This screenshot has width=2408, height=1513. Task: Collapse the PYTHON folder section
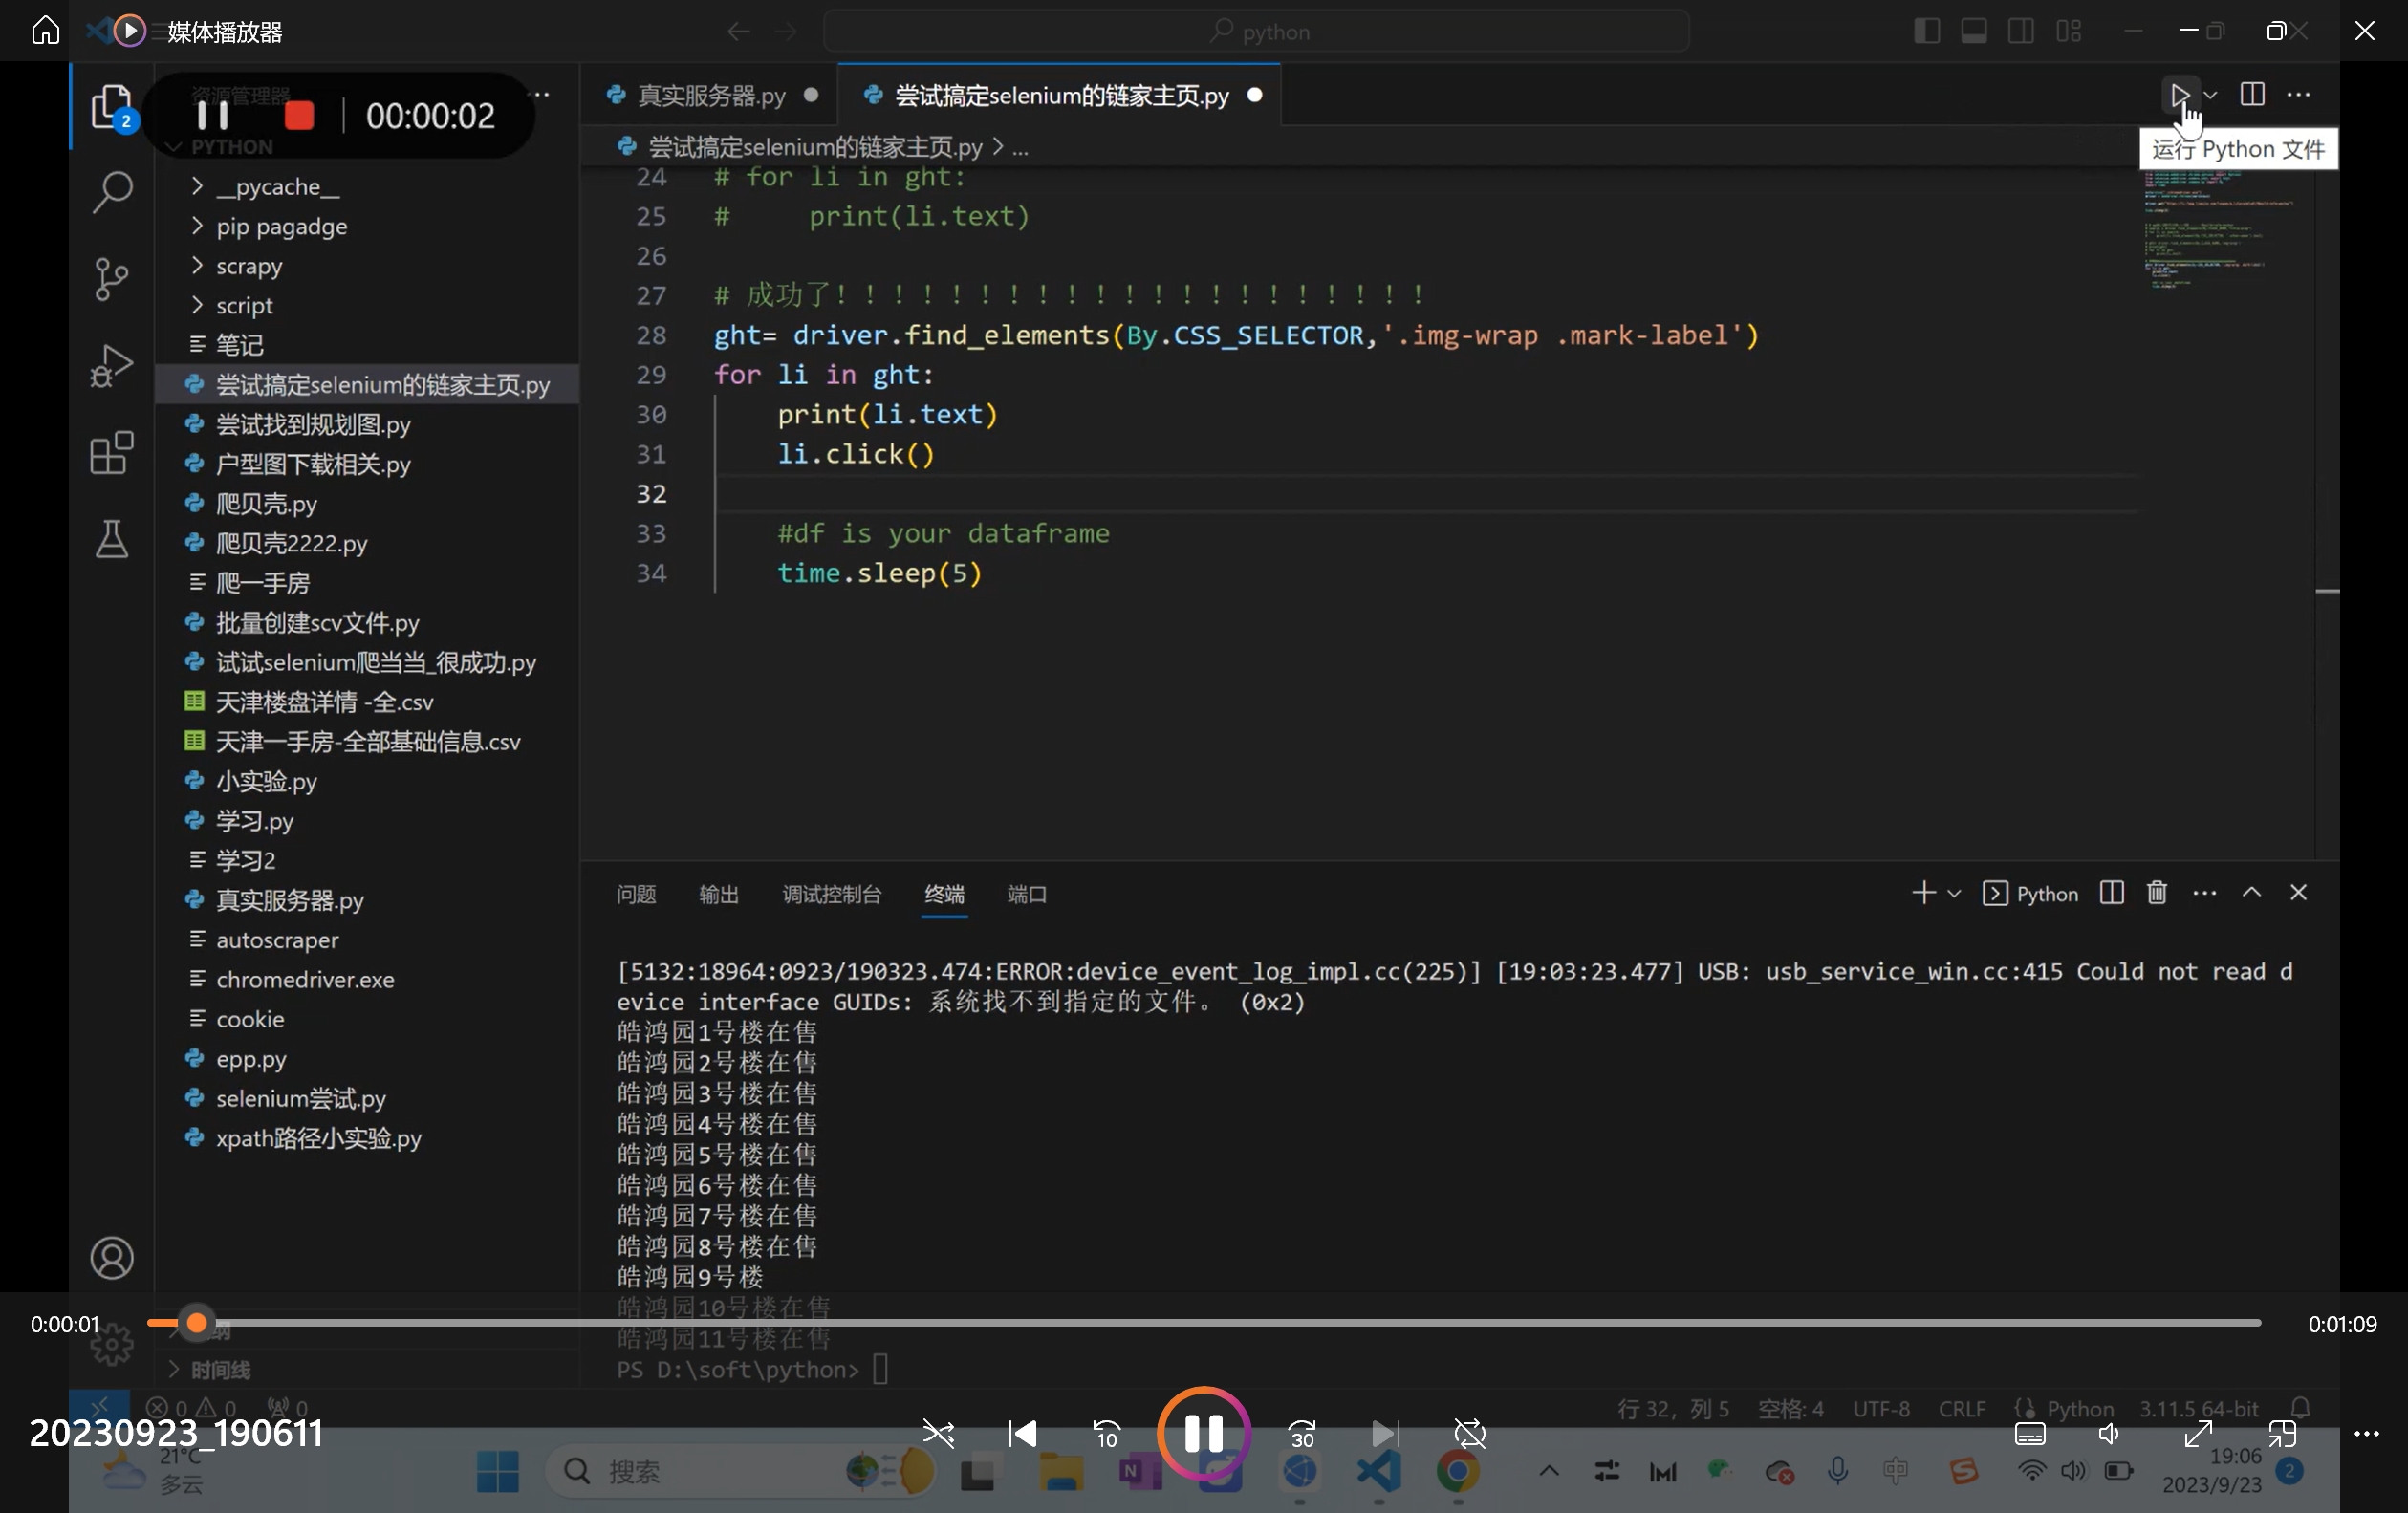click(x=219, y=147)
